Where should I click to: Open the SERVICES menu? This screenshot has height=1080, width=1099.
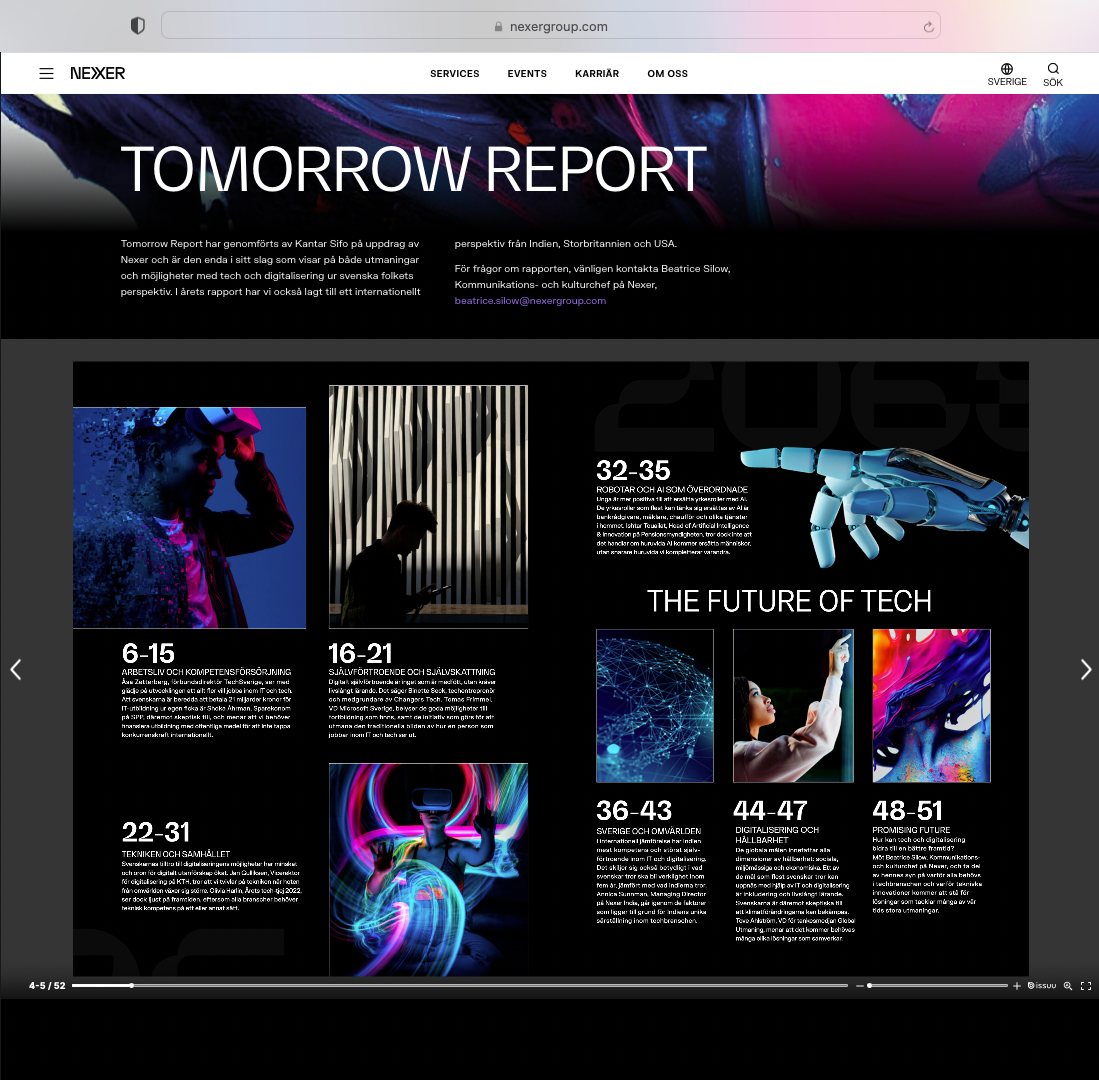click(454, 74)
